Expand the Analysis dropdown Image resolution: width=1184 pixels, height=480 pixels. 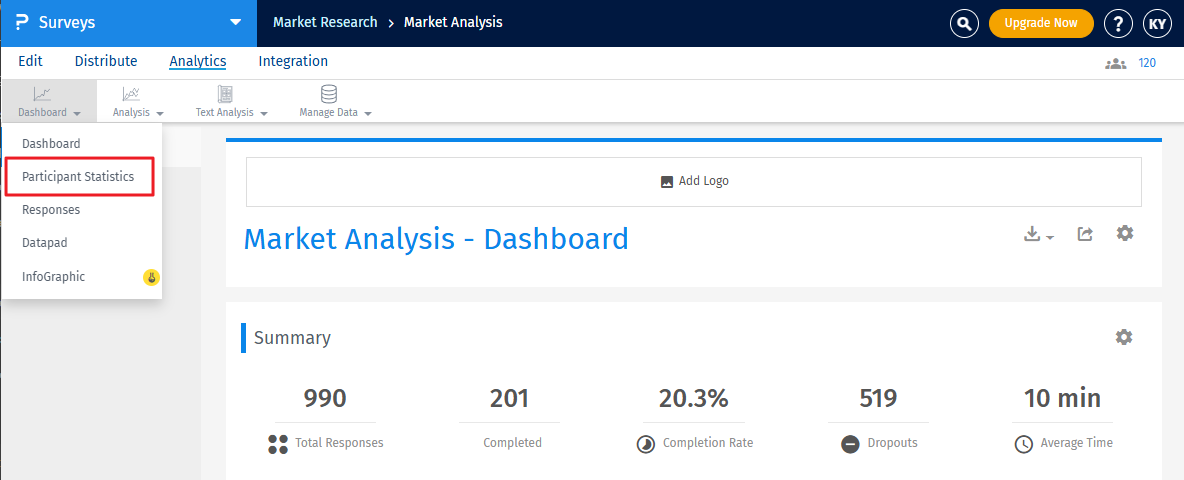[160, 113]
